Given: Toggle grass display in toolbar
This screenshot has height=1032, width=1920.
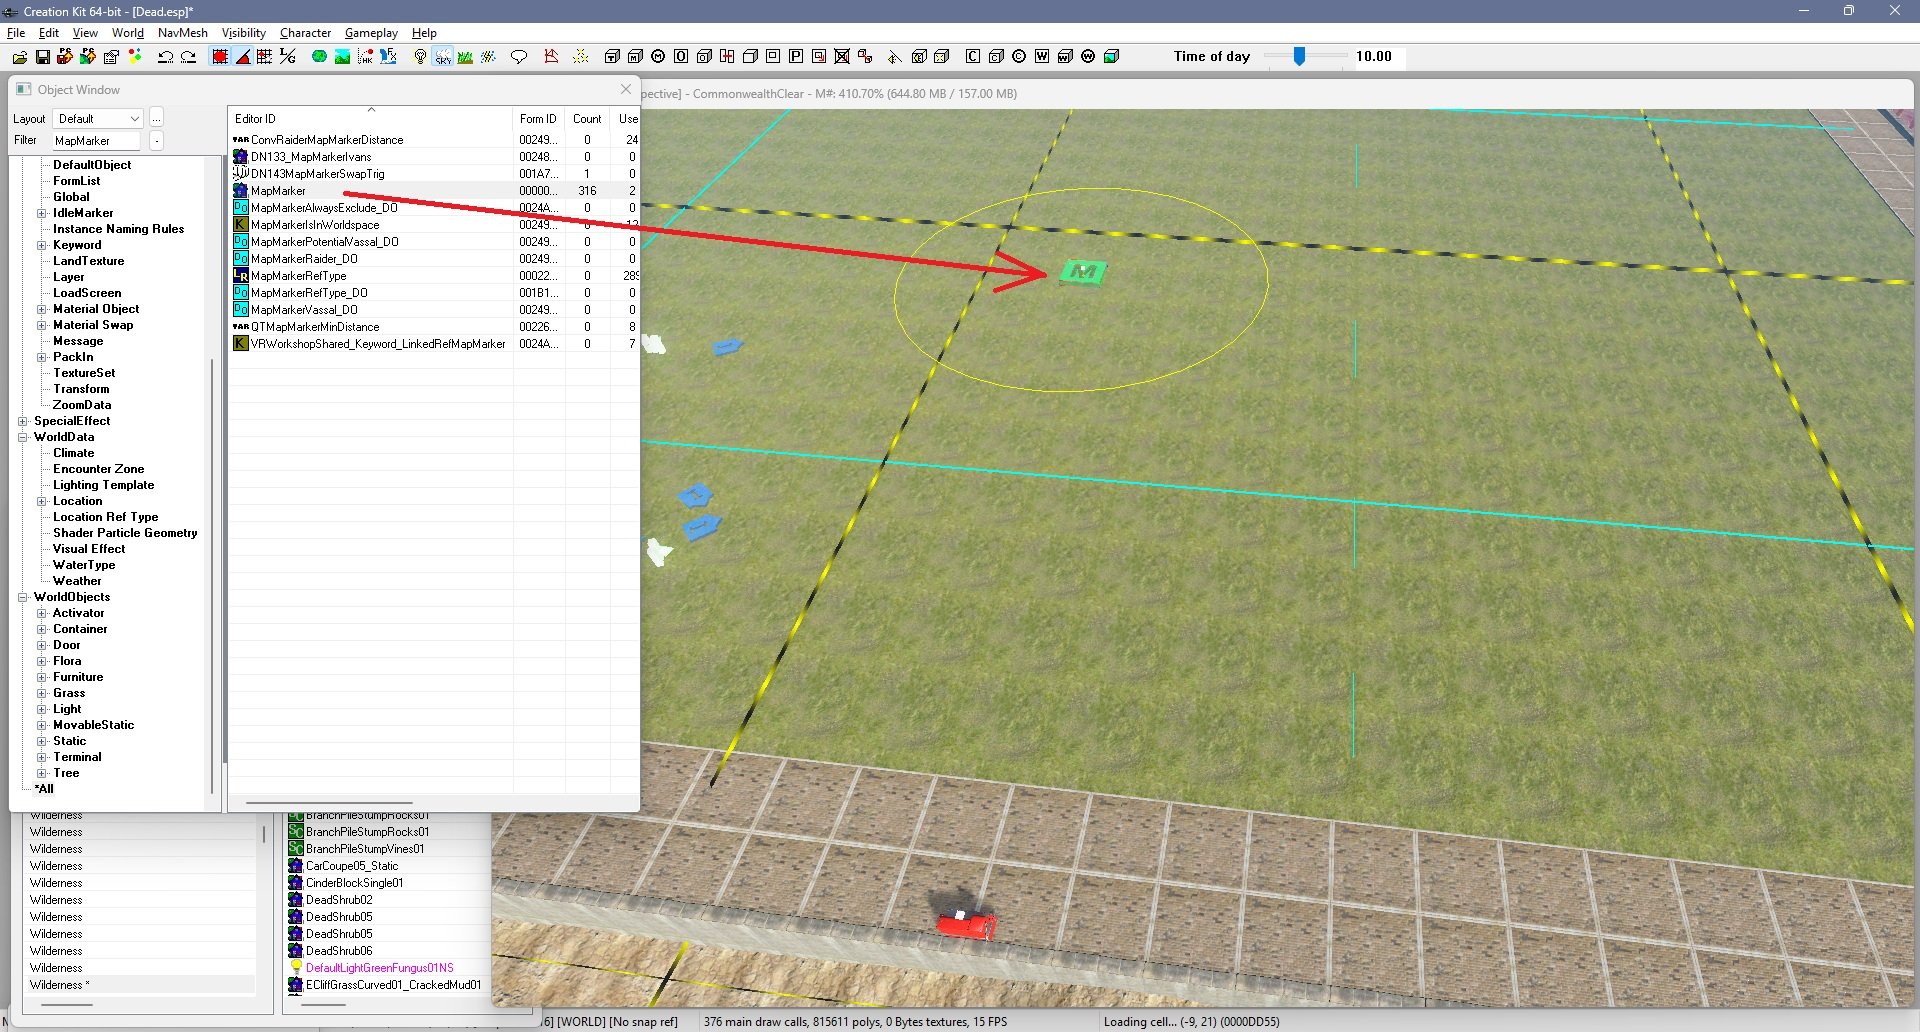Looking at the screenshot, I should [465, 57].
